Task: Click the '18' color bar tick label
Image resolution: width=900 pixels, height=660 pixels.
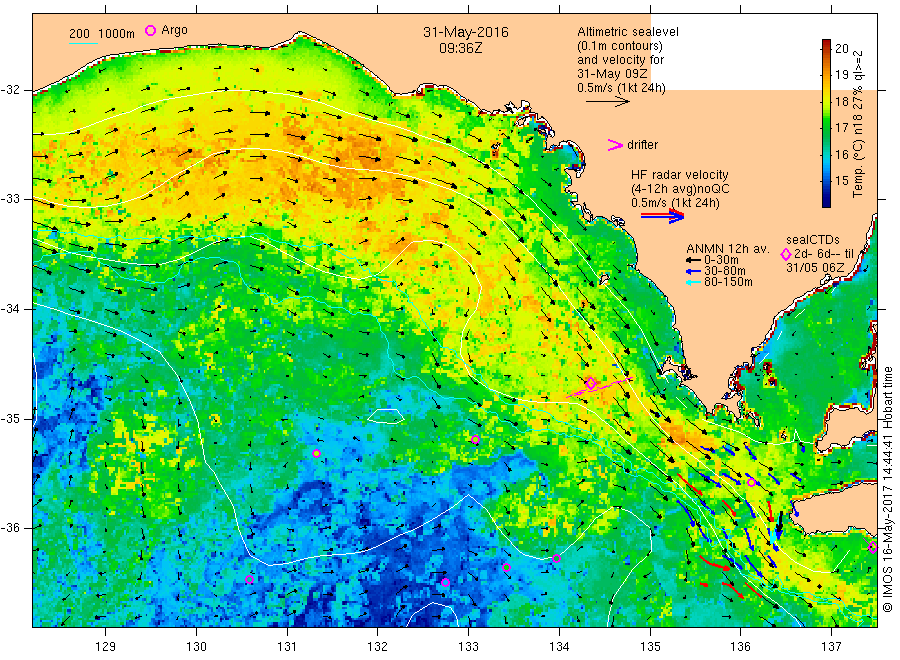Action: click(841, 102)
